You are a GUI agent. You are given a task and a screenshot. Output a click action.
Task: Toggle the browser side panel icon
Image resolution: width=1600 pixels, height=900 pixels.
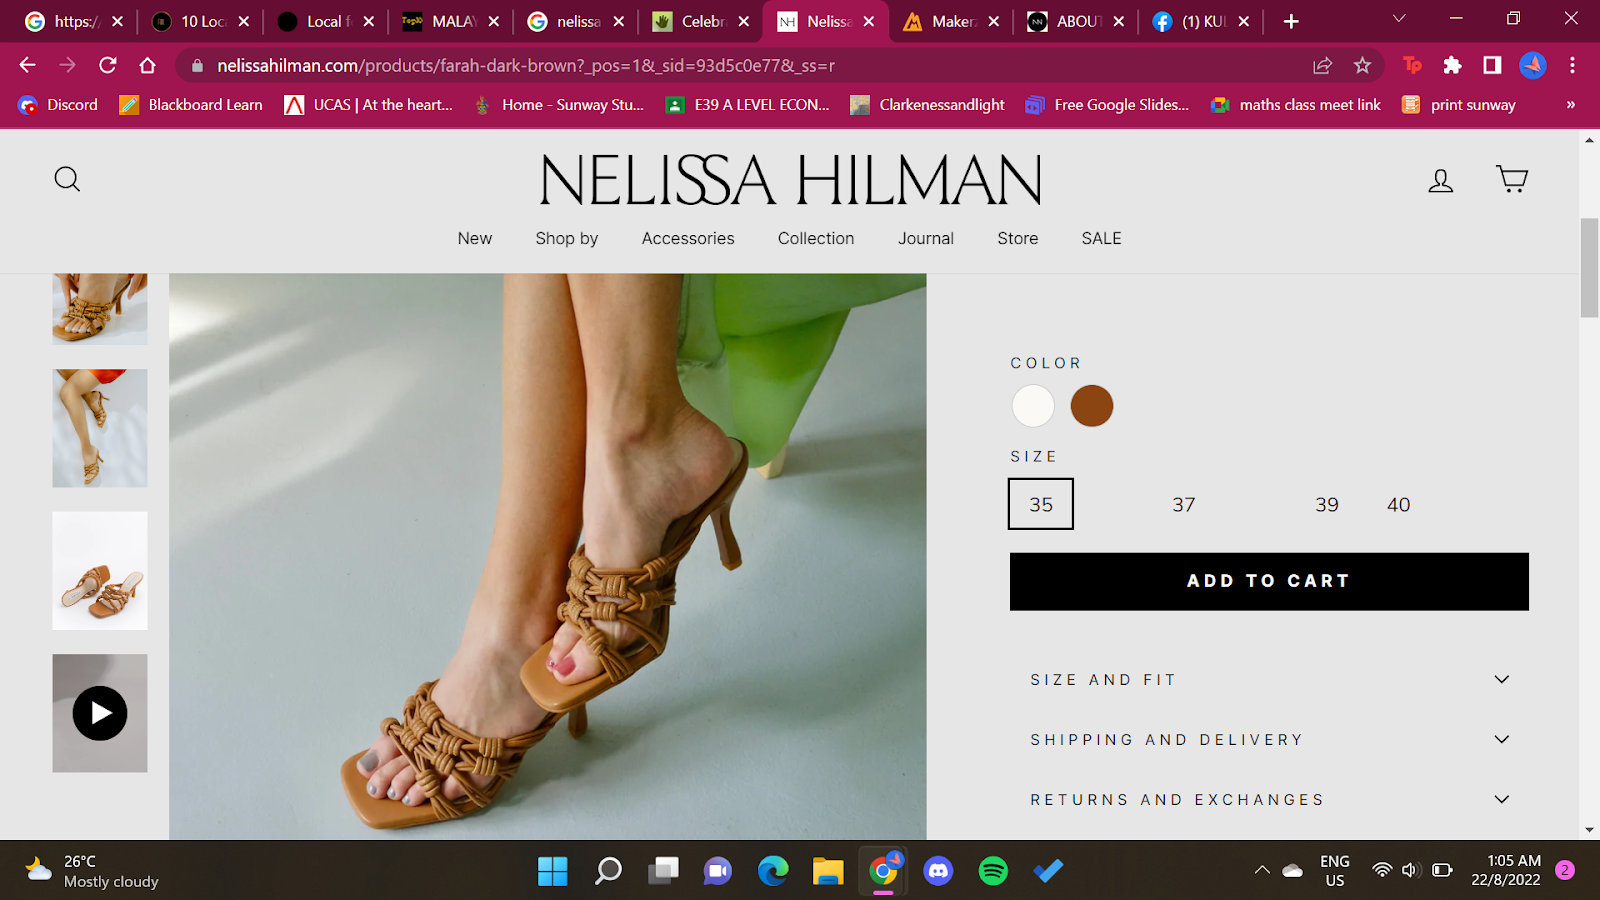point(1492,65)
